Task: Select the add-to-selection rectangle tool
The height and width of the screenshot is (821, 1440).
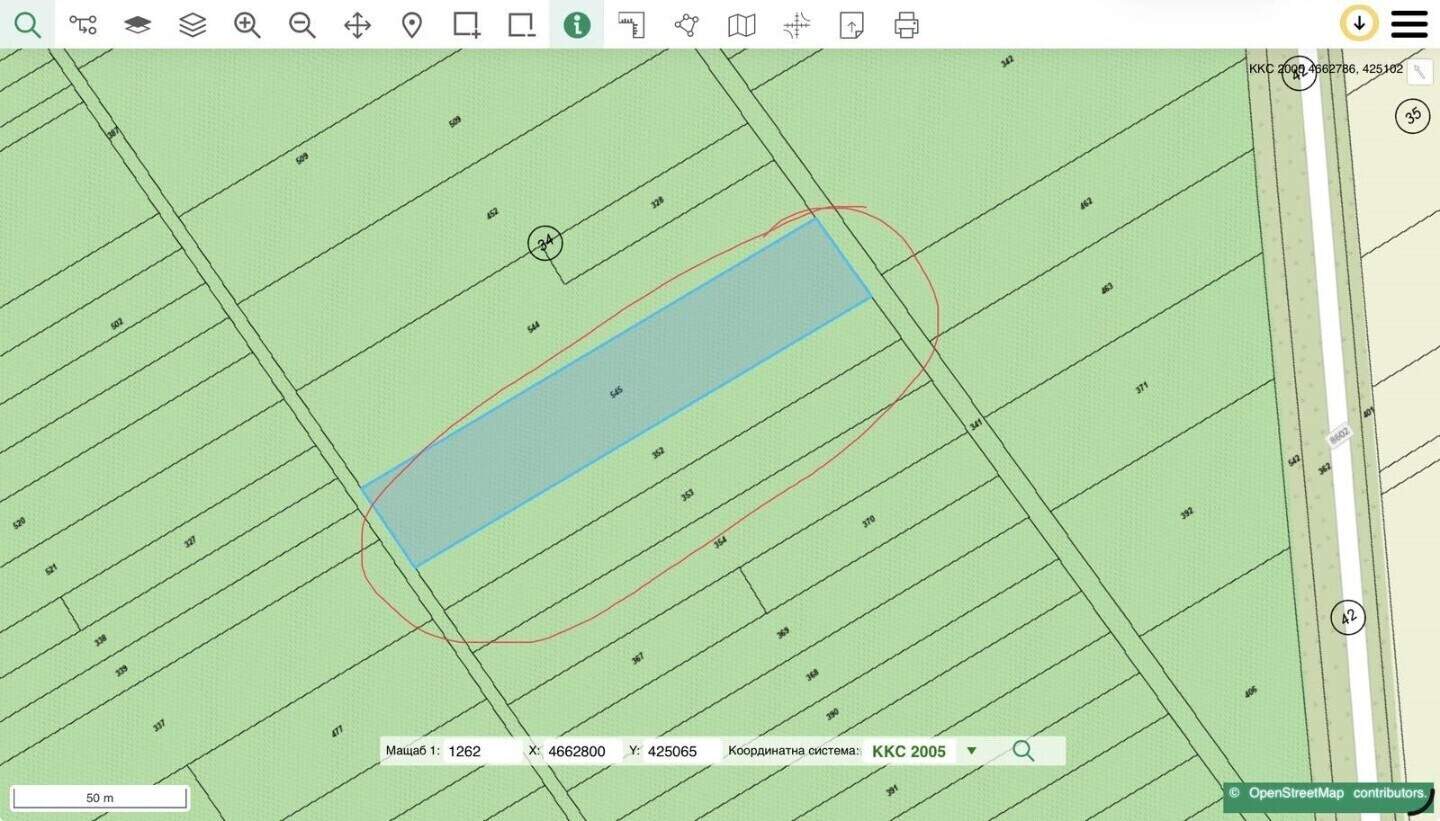Action: click(x=467, y=25)
